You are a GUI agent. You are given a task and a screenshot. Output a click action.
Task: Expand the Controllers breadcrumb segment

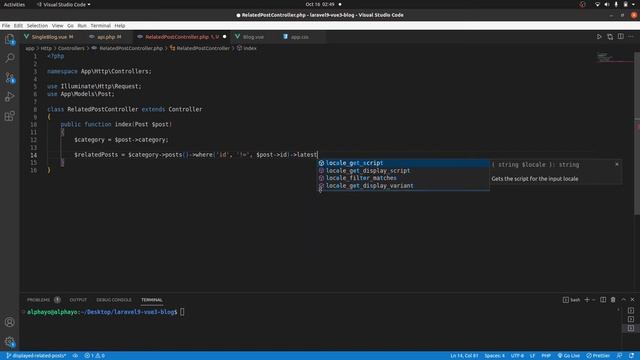(71, 48)
